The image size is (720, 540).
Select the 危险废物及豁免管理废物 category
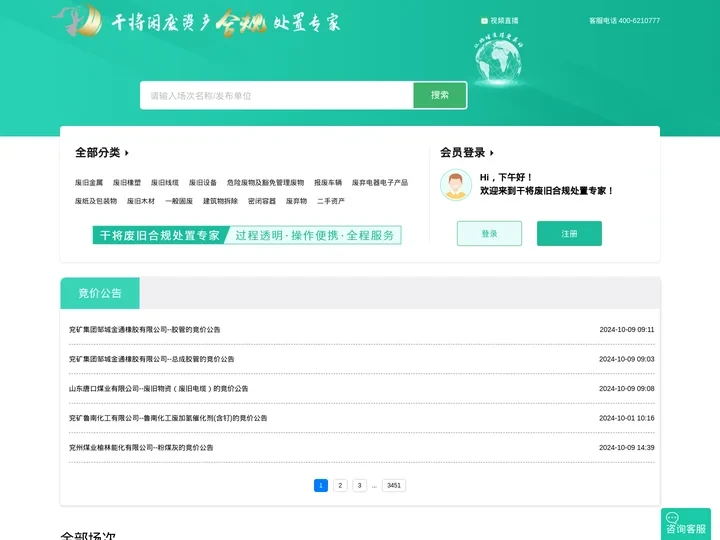tap(265, 183)
